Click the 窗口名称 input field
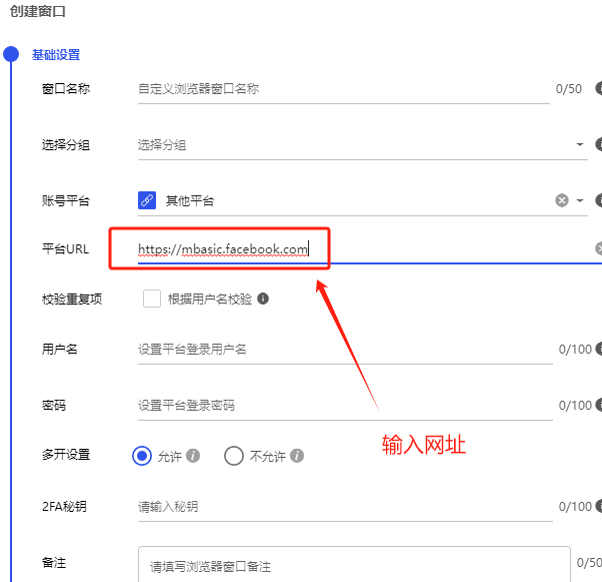 click(344, 89)
